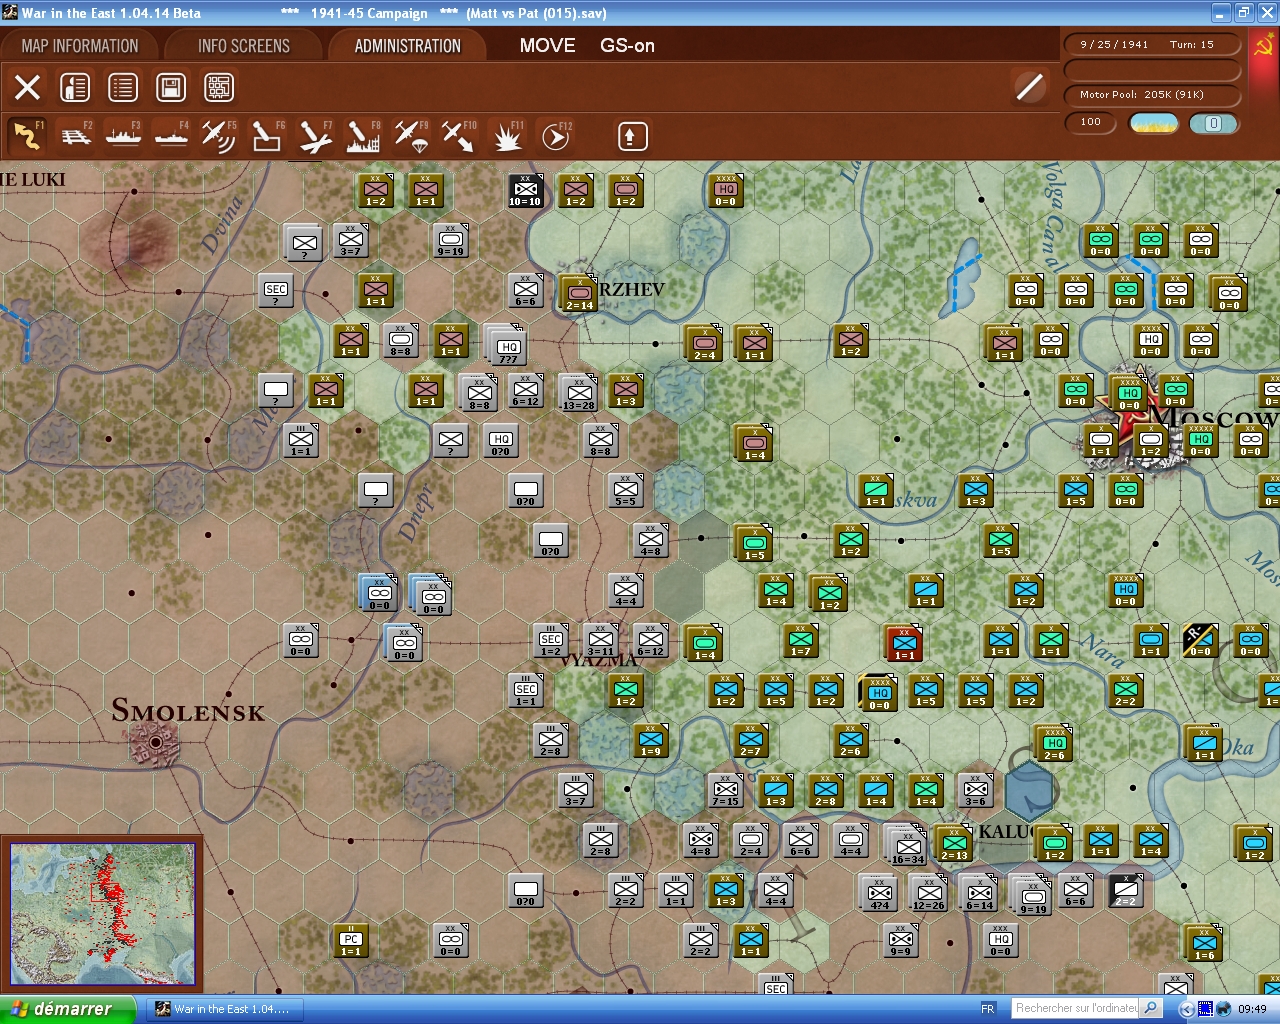Click the floppy disk save game icon
The width and height of the screenshot is (1280, 1024).
(171, 87)
